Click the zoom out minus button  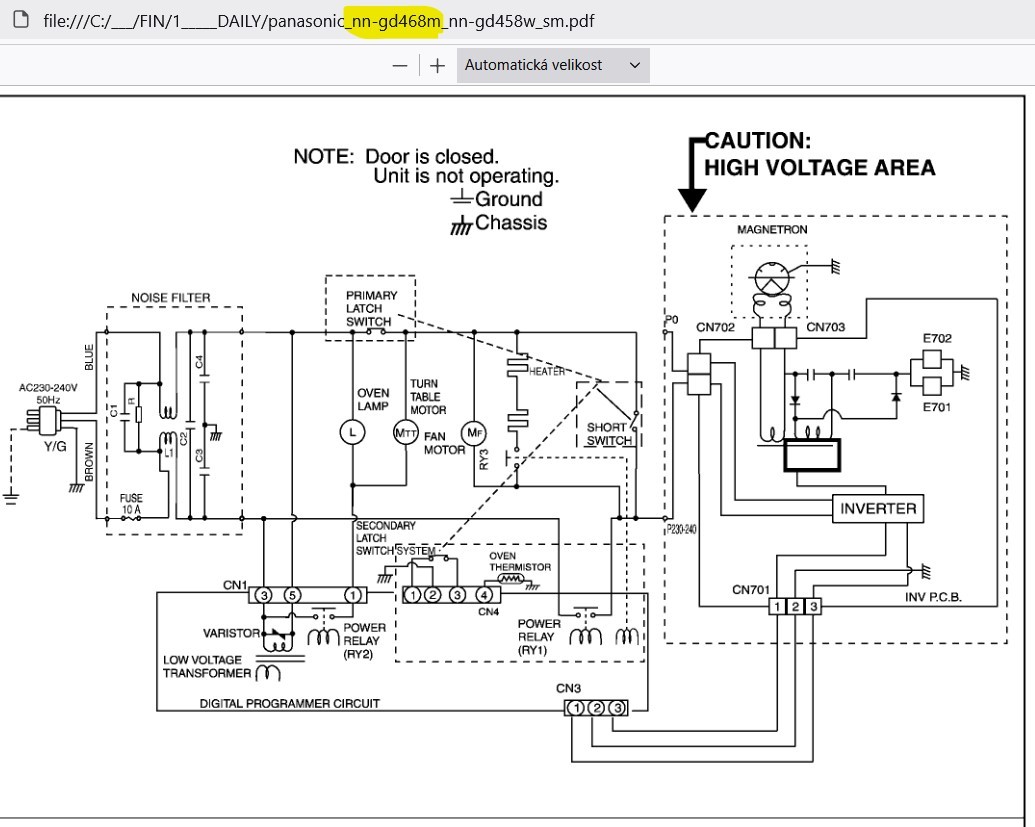click(x=400, y=65)
